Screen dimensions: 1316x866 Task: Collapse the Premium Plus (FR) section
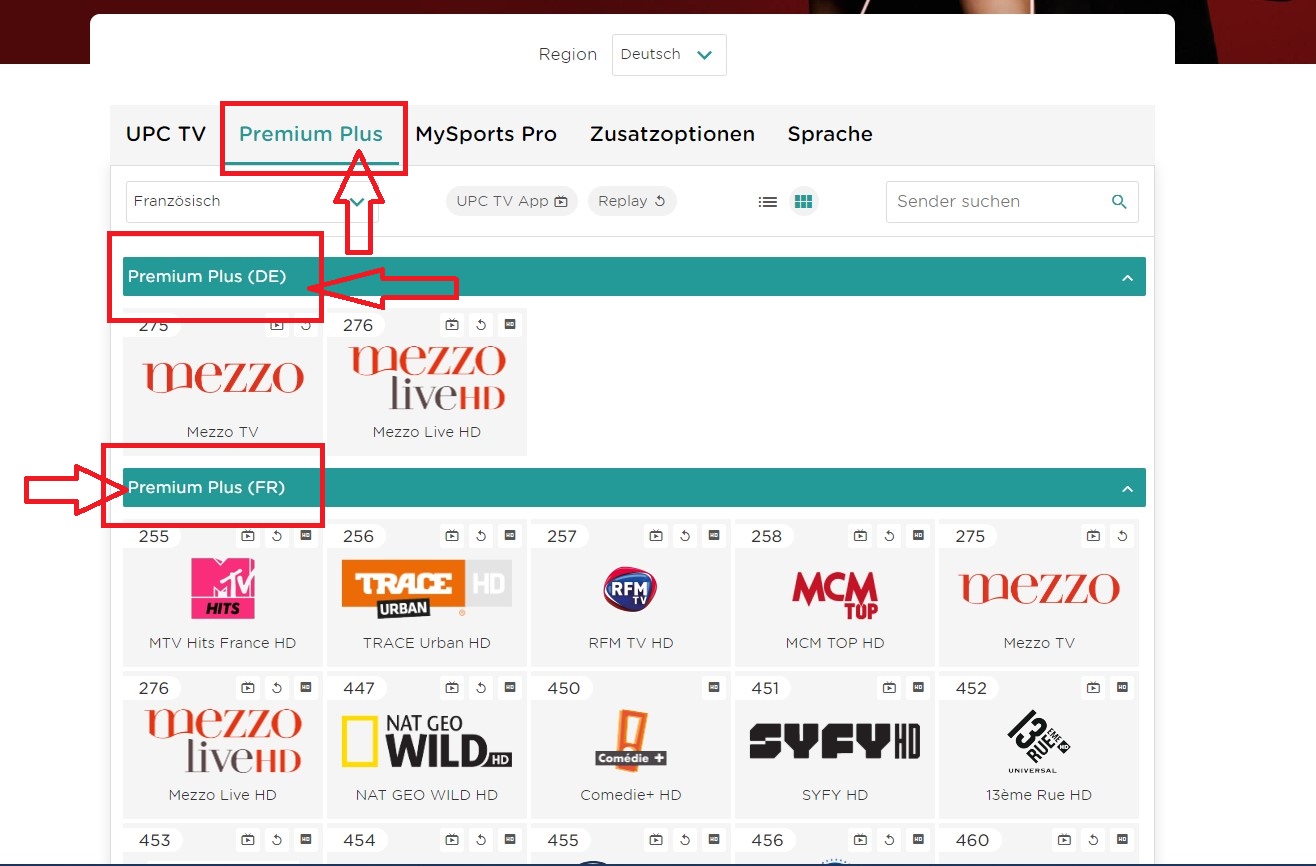tap(1127, 488)
